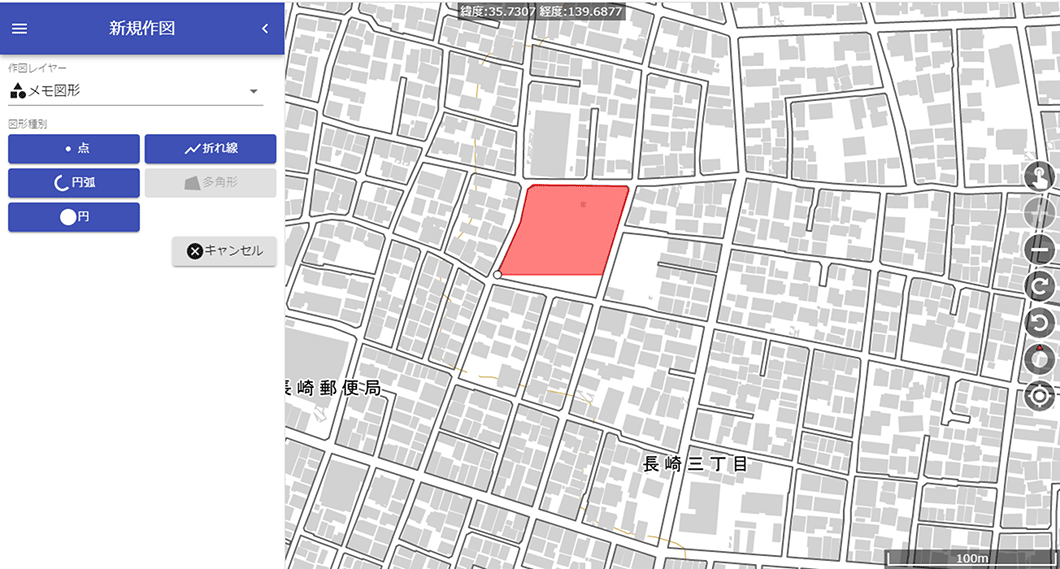This screenshot has width=1060, height=569.
Task: Rotate the map clockwise
Action: pyautogui.click(x=1041, y=286)
